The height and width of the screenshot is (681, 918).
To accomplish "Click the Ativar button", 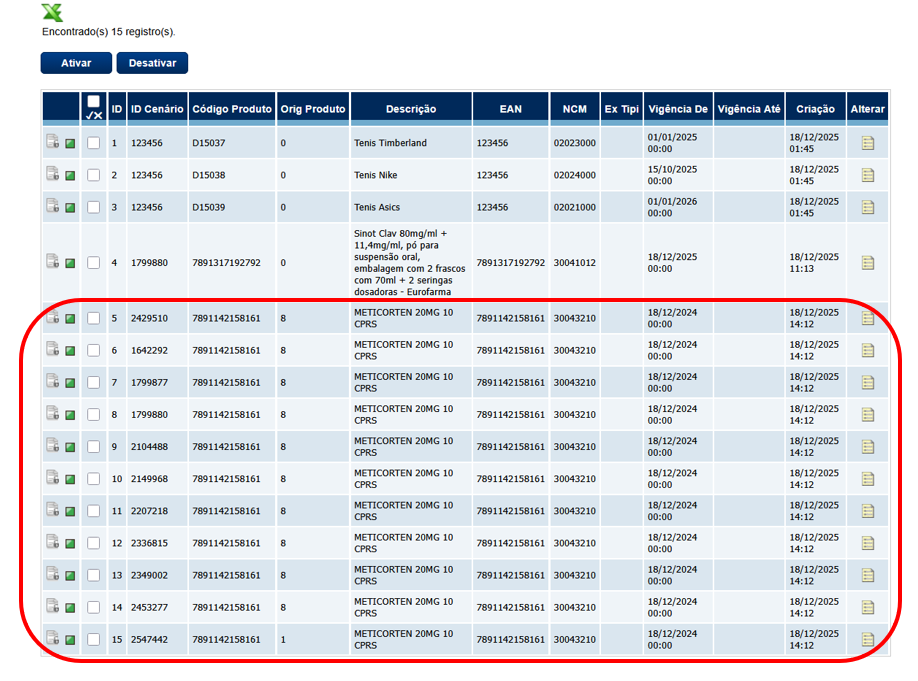I will pos(76,63).
